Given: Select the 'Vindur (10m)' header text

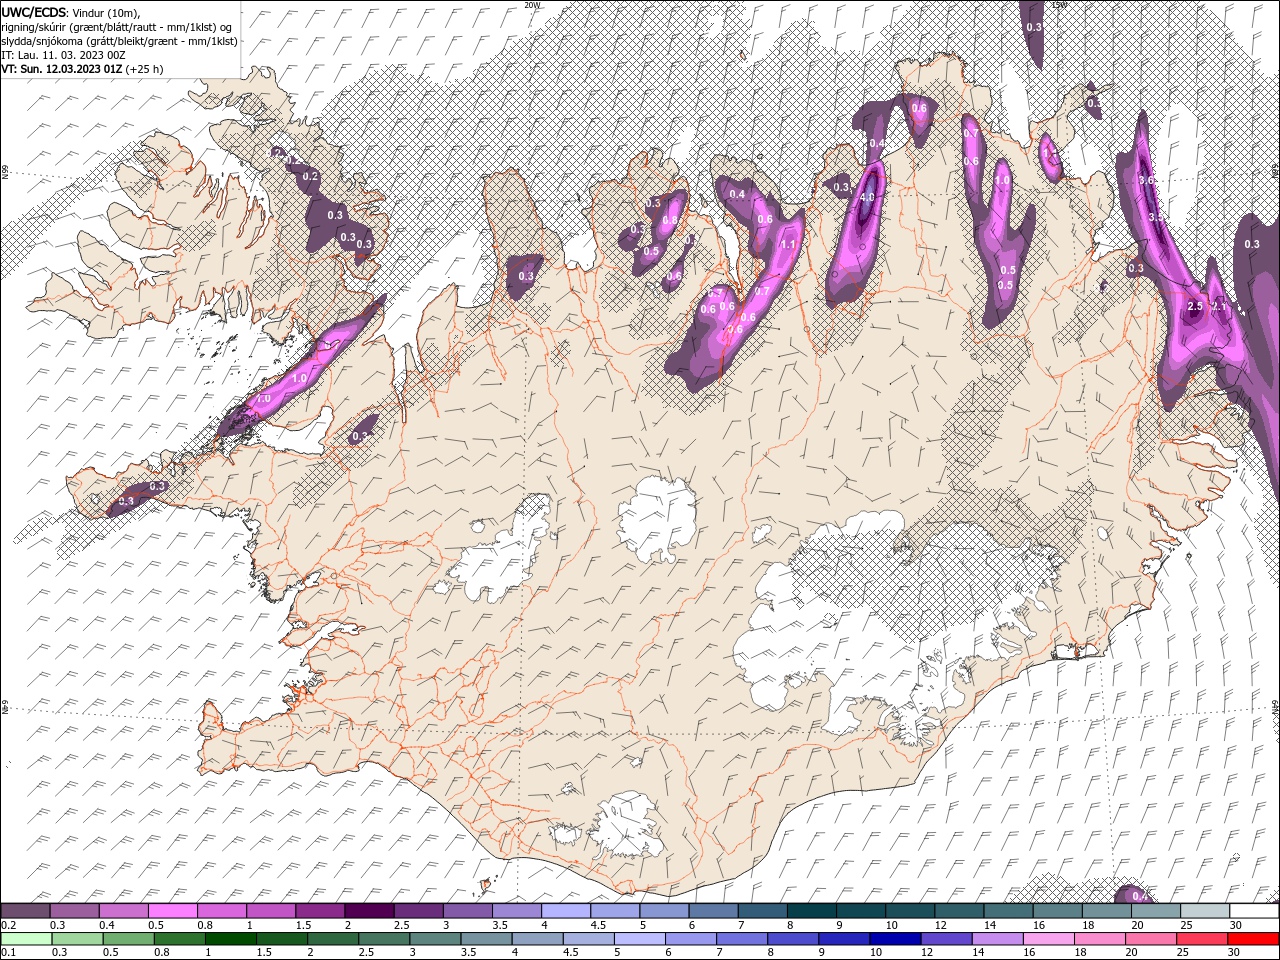Looking at the screenshot, I should [106, 12].
